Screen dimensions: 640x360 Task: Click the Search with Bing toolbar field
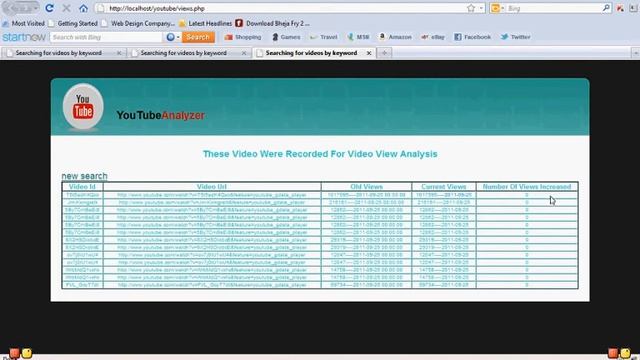(x=106, y=37)
